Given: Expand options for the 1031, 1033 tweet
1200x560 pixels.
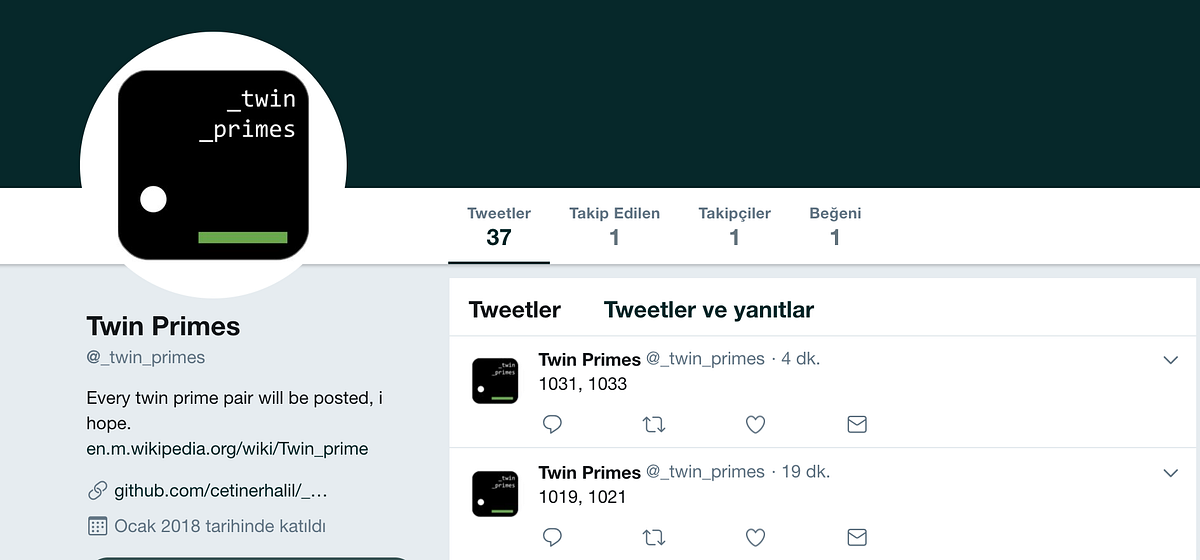Looking at the screenshot, I should click(1171, 360).
